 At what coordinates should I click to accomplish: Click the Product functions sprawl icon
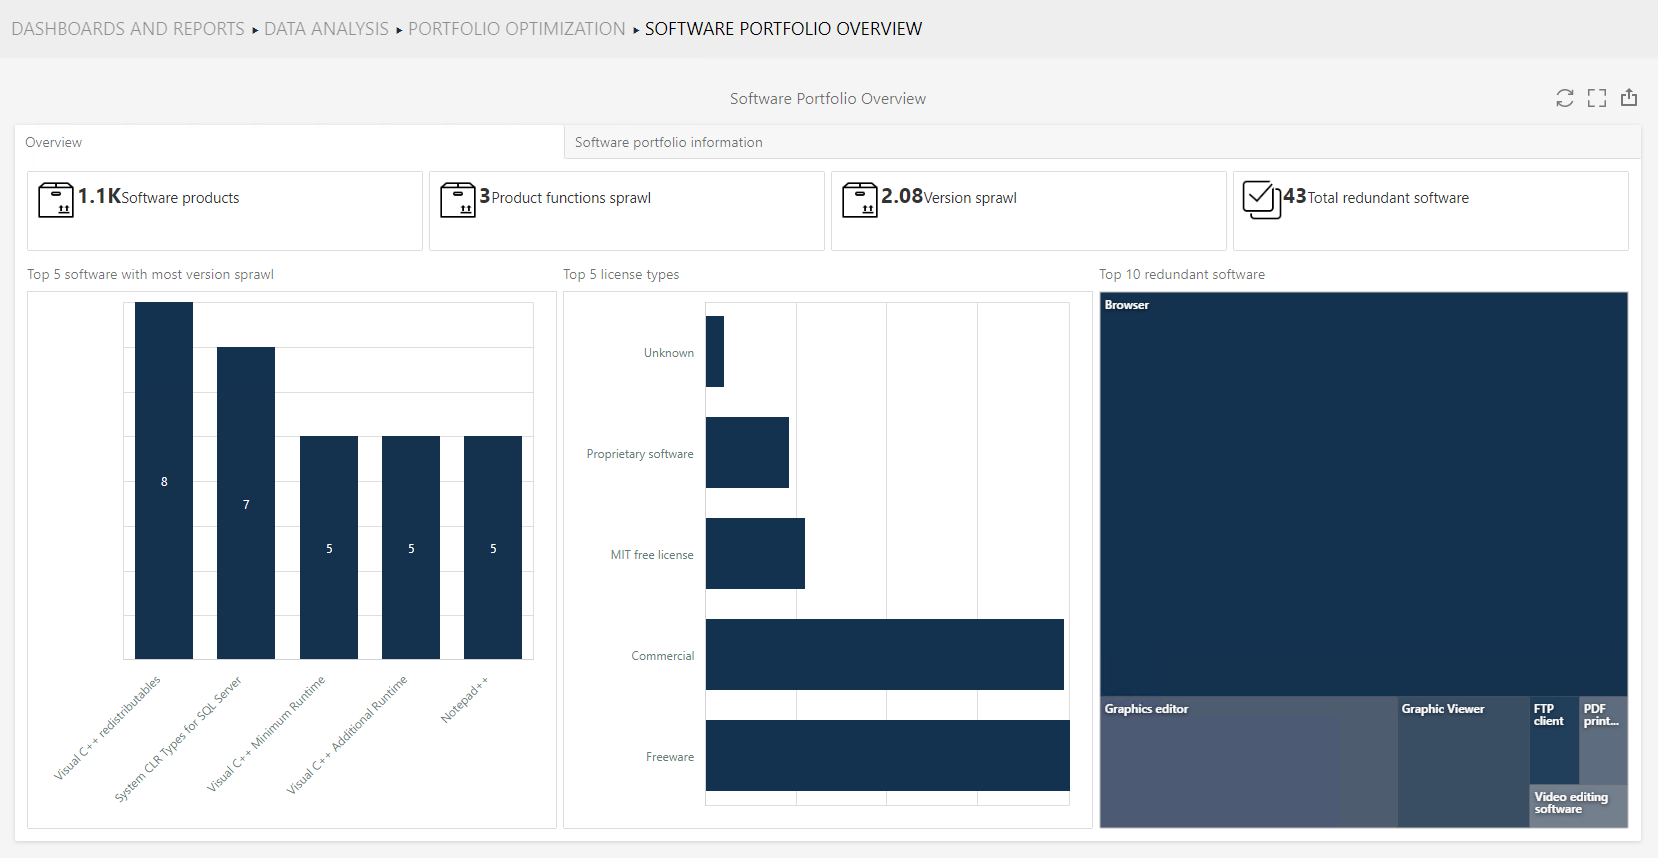[458, 200]
